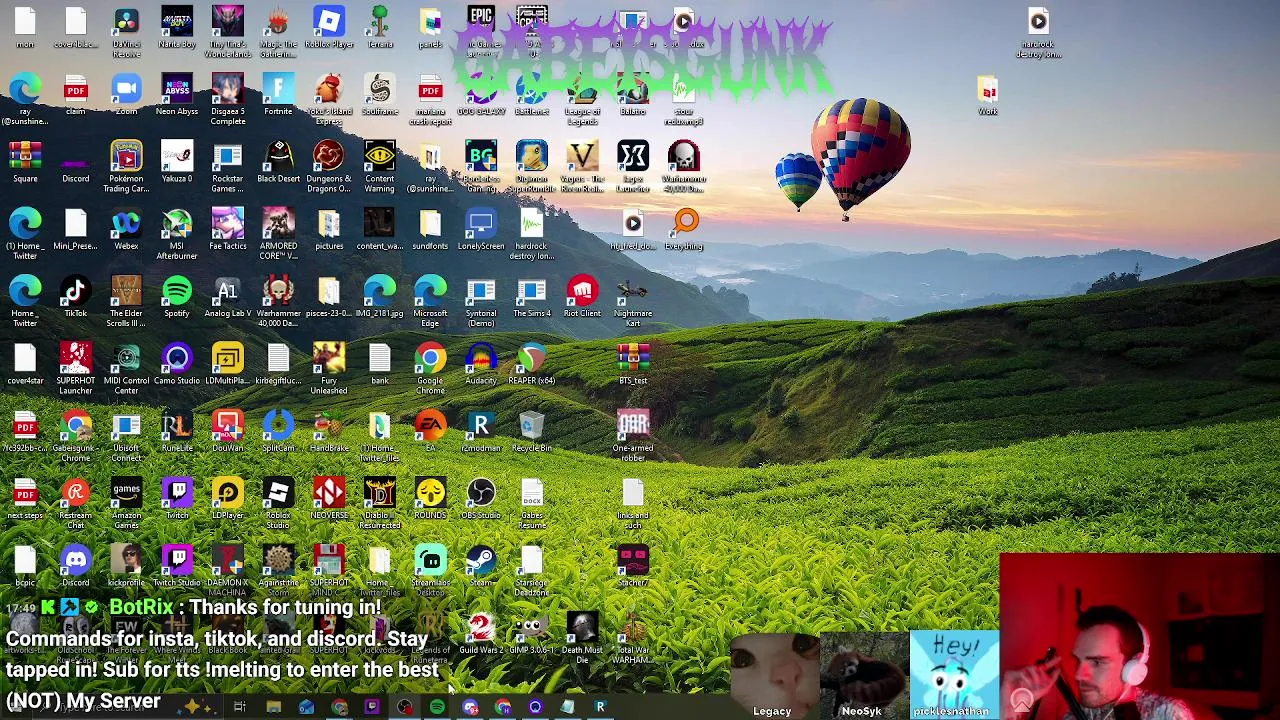Image resolution: width=1280 pixels, height=720 pixels.
Task: Open Spotify in the taskbar
Action: pos(437,707)
